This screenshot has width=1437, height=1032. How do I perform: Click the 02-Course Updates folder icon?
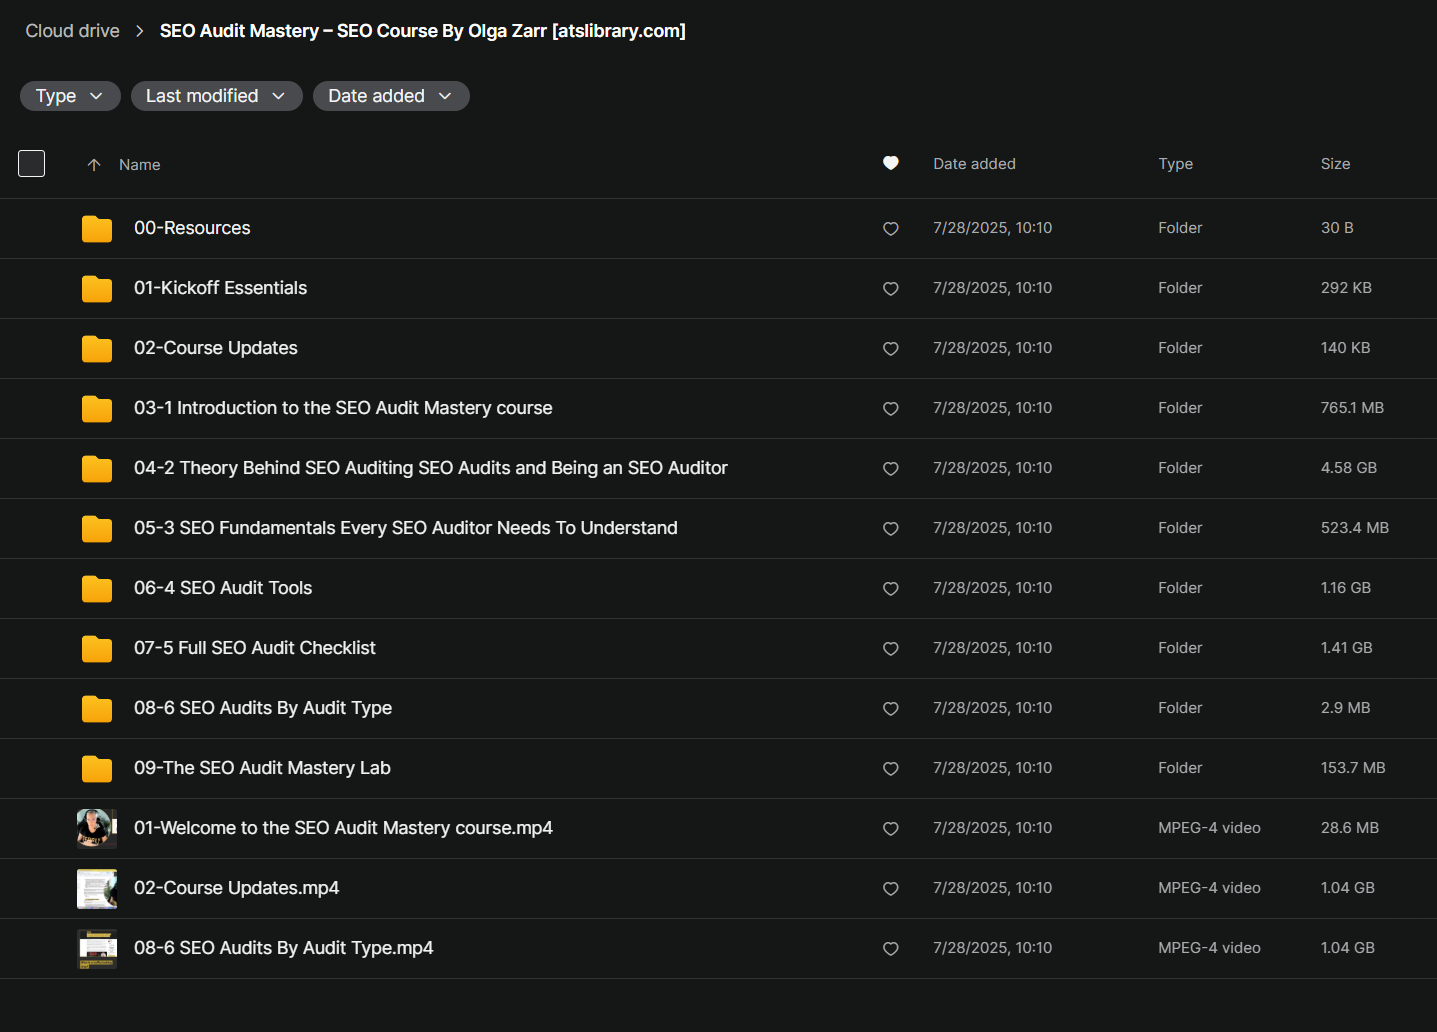97,349
